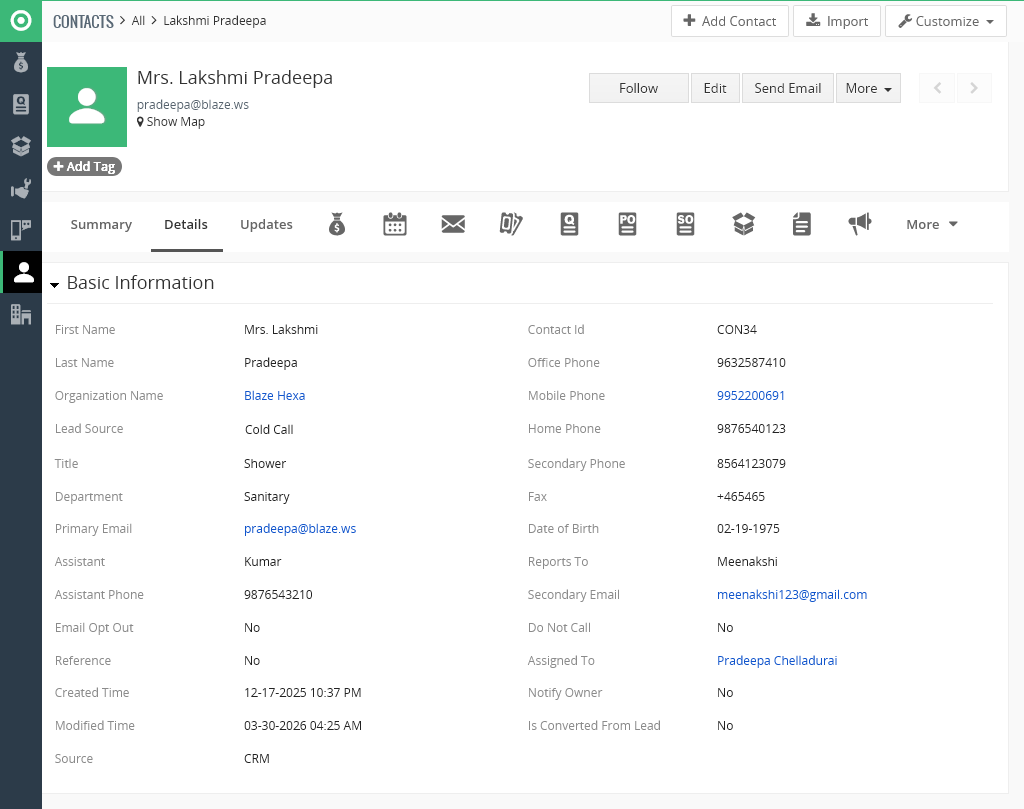The image size is (1024, 809).
Task: Click Department value Sanitary
Action: click(266, 497)
